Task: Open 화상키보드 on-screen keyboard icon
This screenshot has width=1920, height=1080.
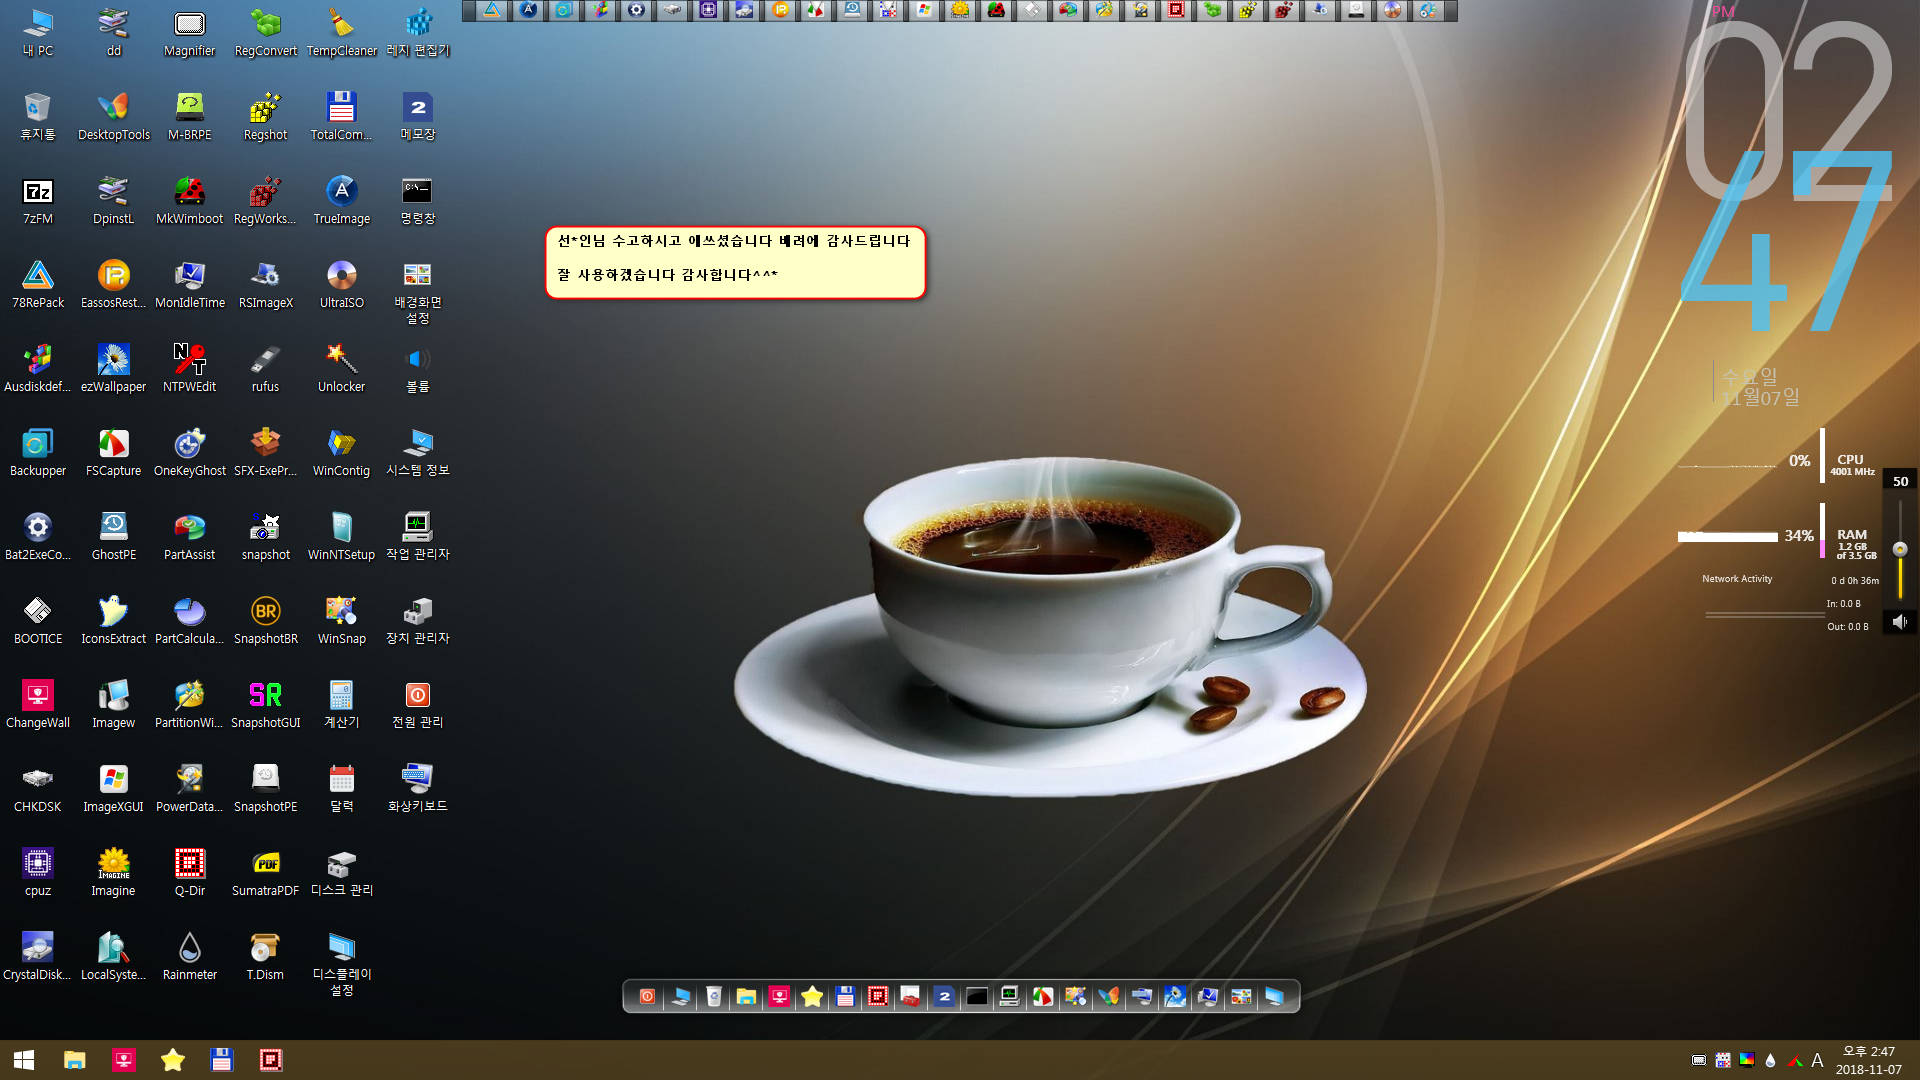Action: click(x=418, y=787)
